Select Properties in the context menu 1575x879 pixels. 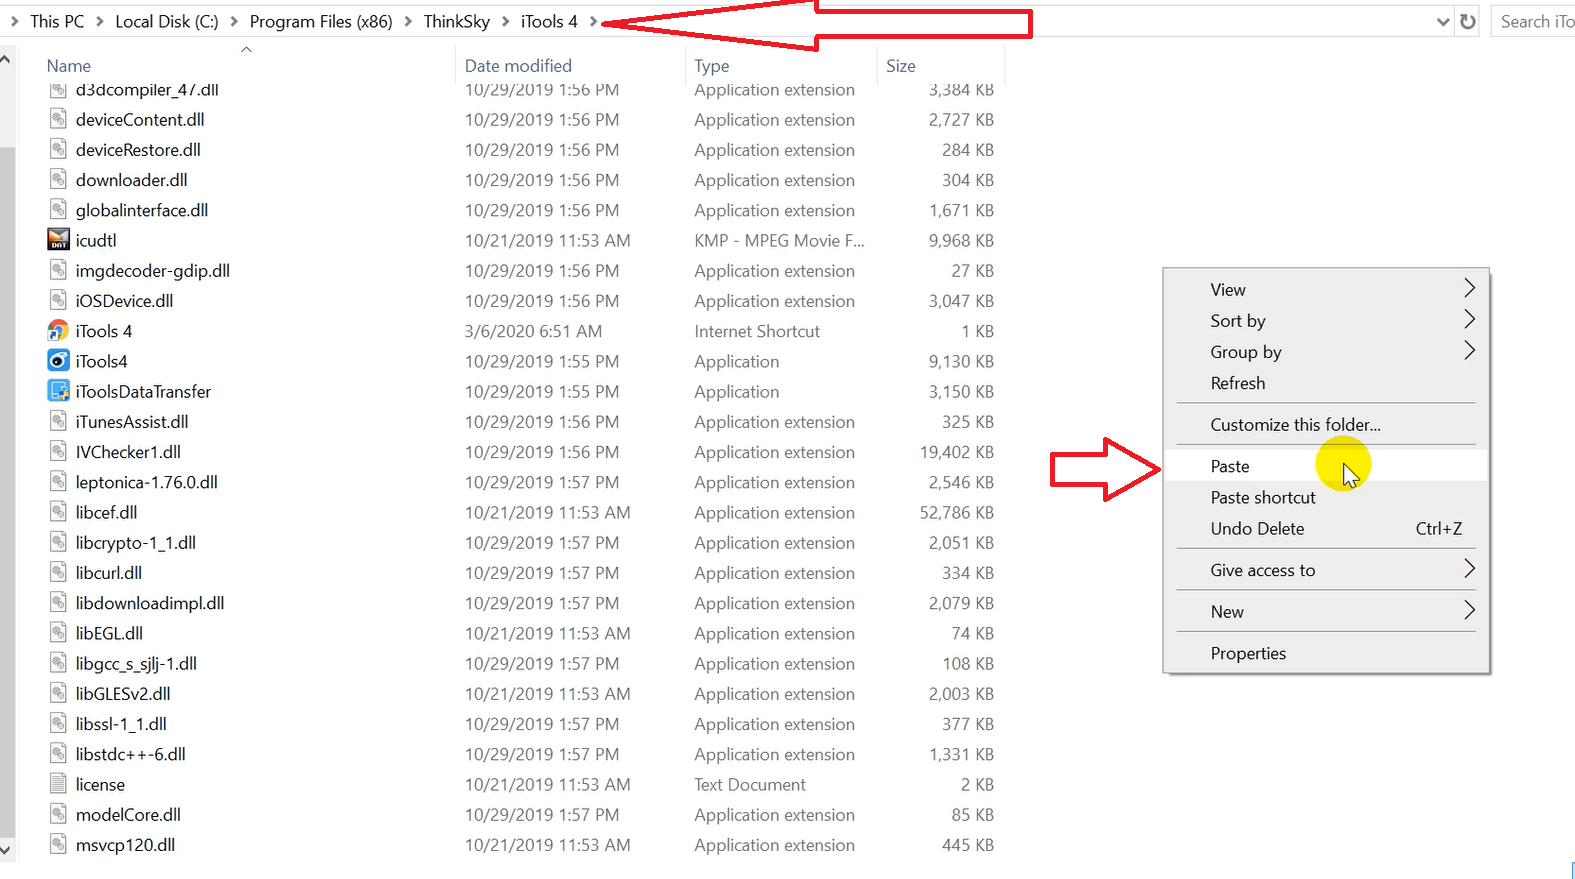click(x=1248, y=653)
